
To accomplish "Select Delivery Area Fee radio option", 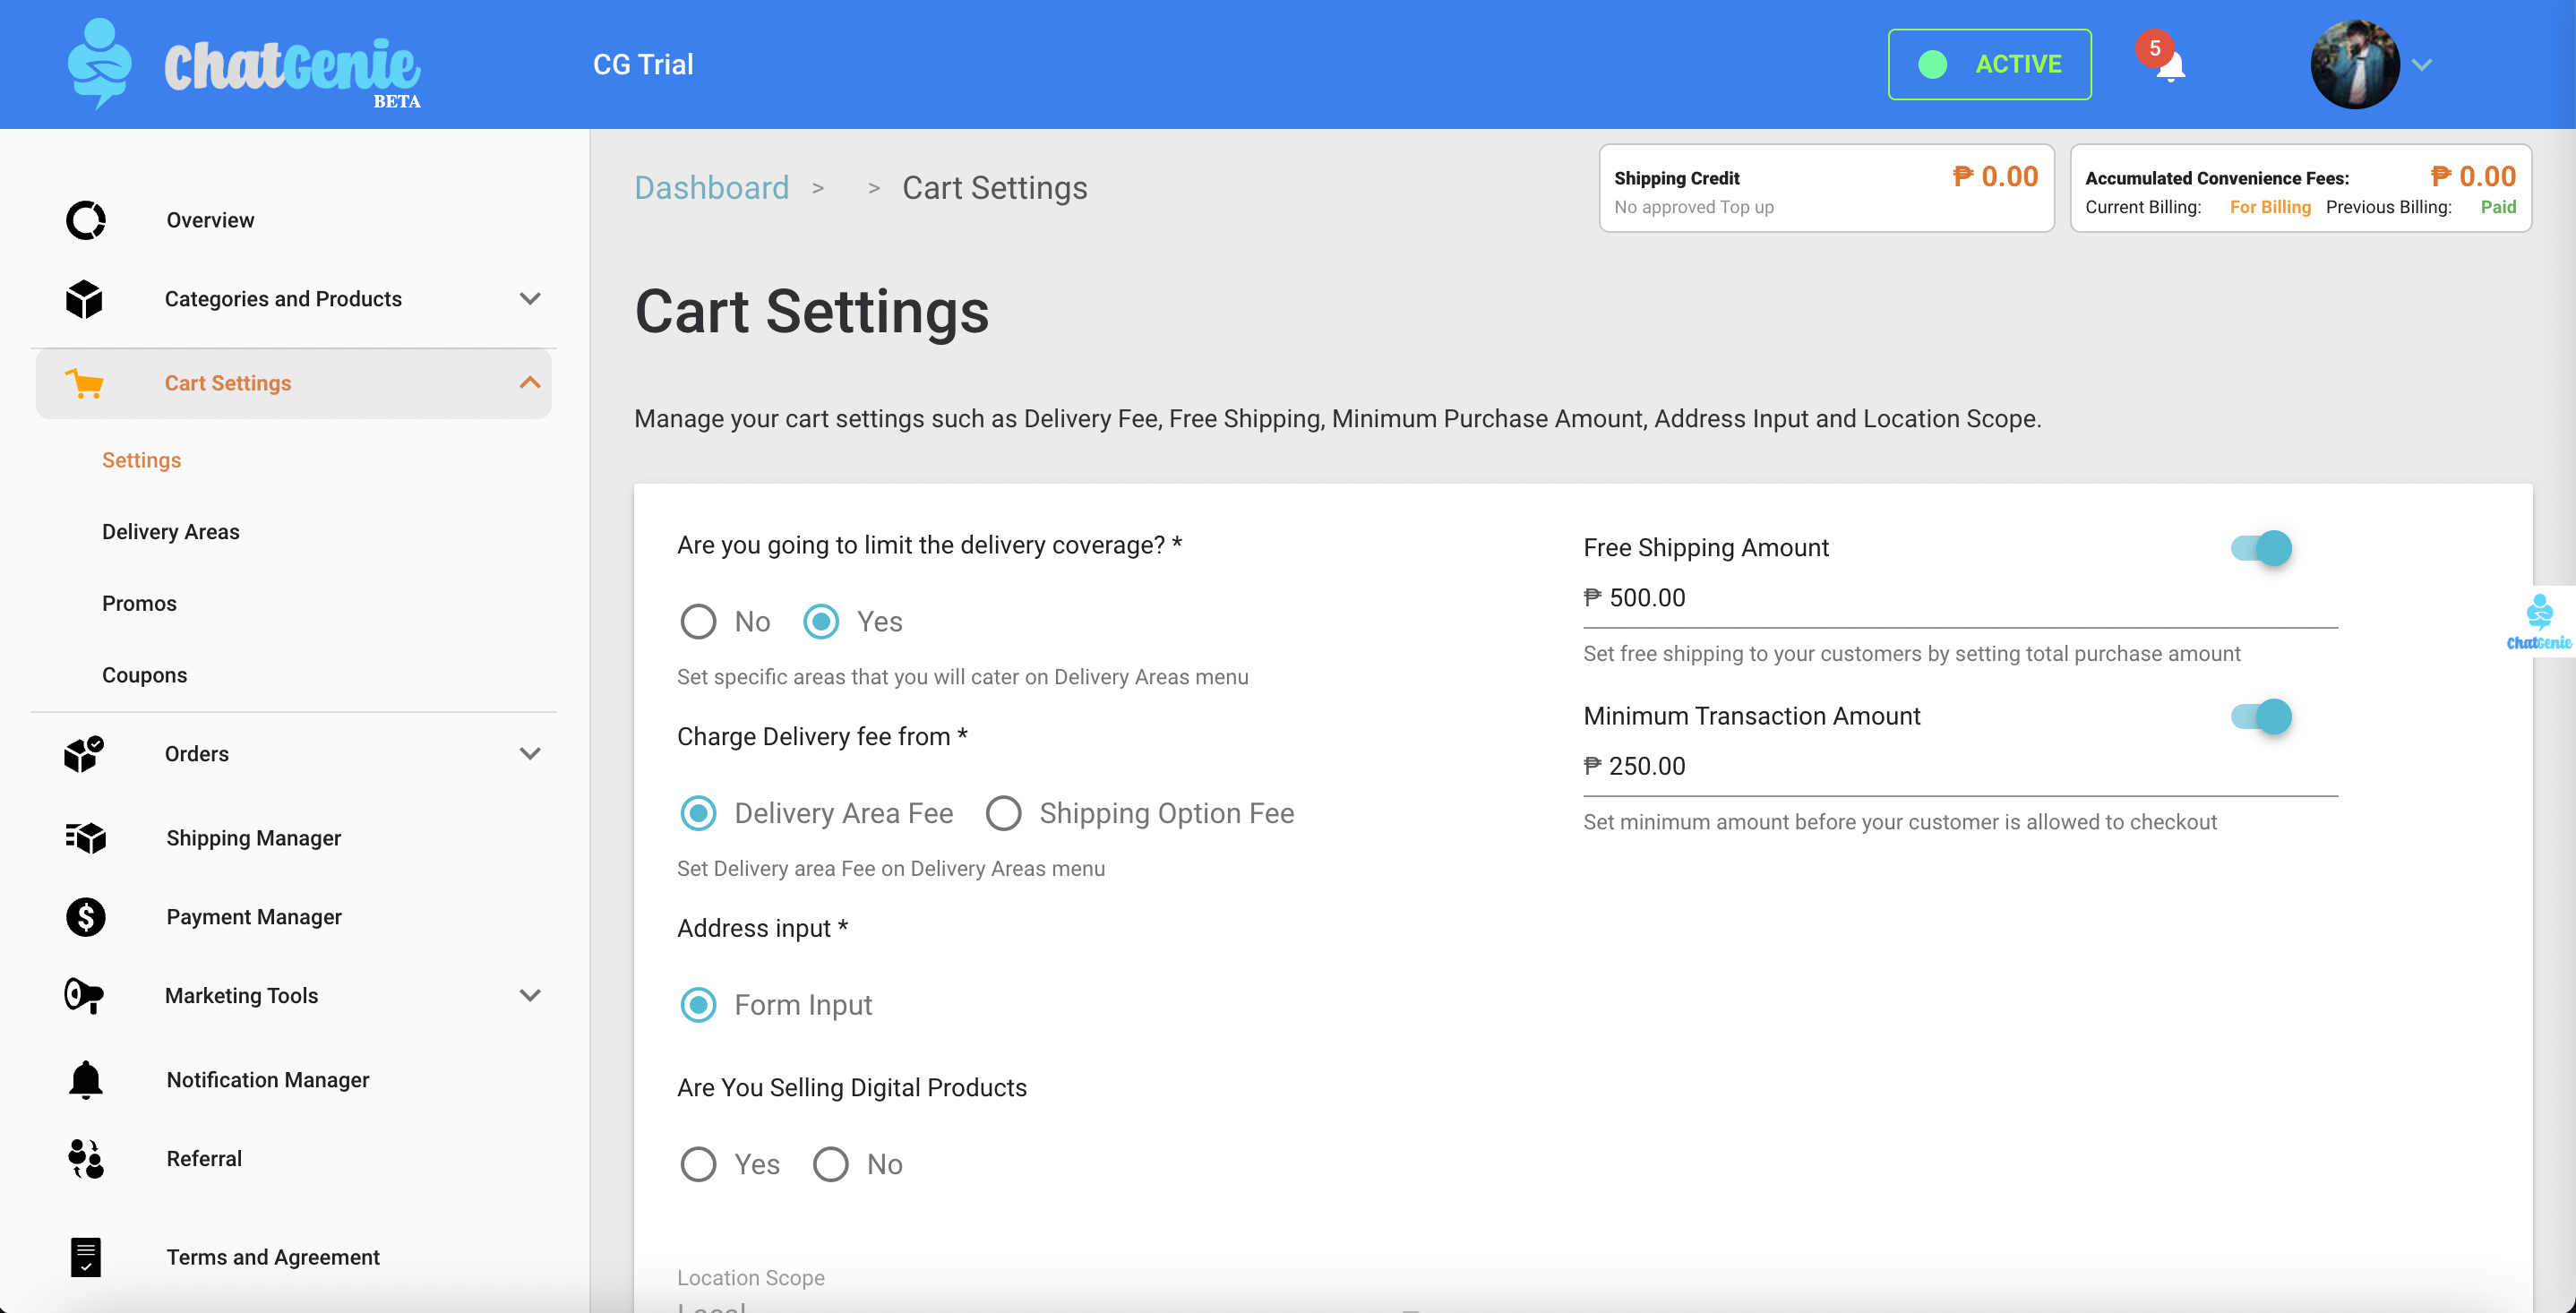I will click(x=698, y=813).
